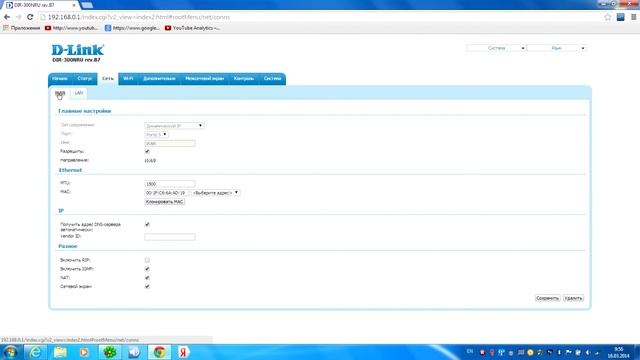Enable the RIP checkbox
Viewport: 640px width, 360px height.
tap(147, 260)
